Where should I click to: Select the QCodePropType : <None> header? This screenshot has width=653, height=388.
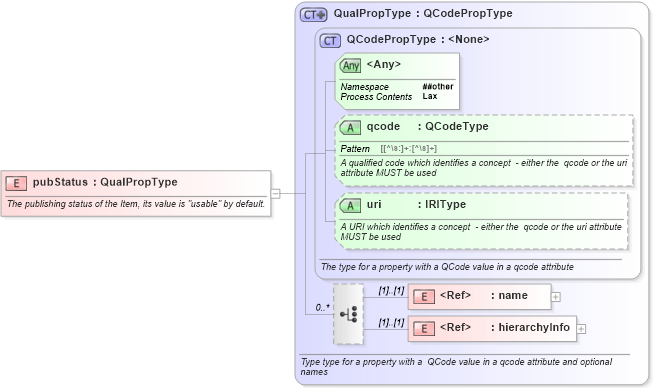tap(418, 40)
